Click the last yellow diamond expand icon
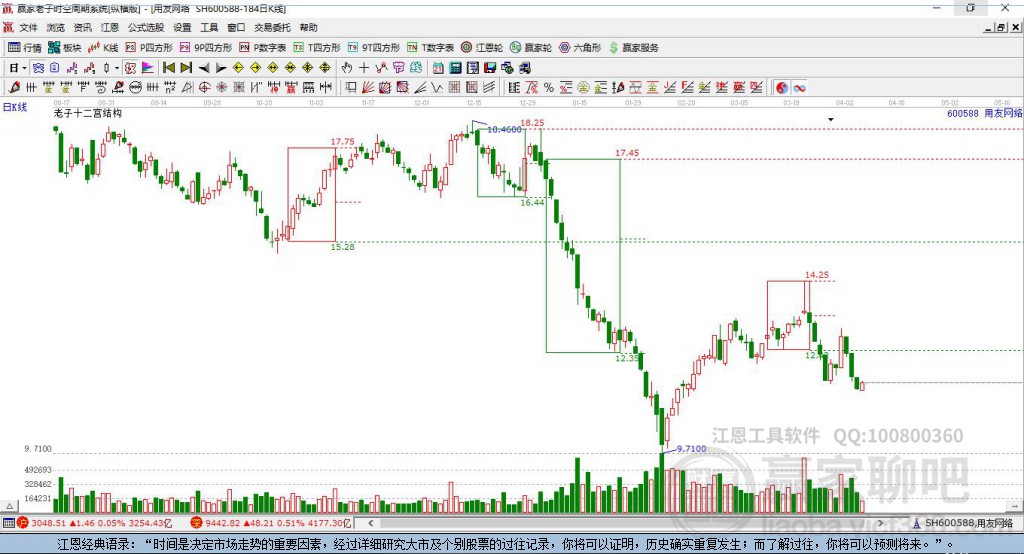The height and width of the screenshot is (554, 1024). tap(325, 68)
